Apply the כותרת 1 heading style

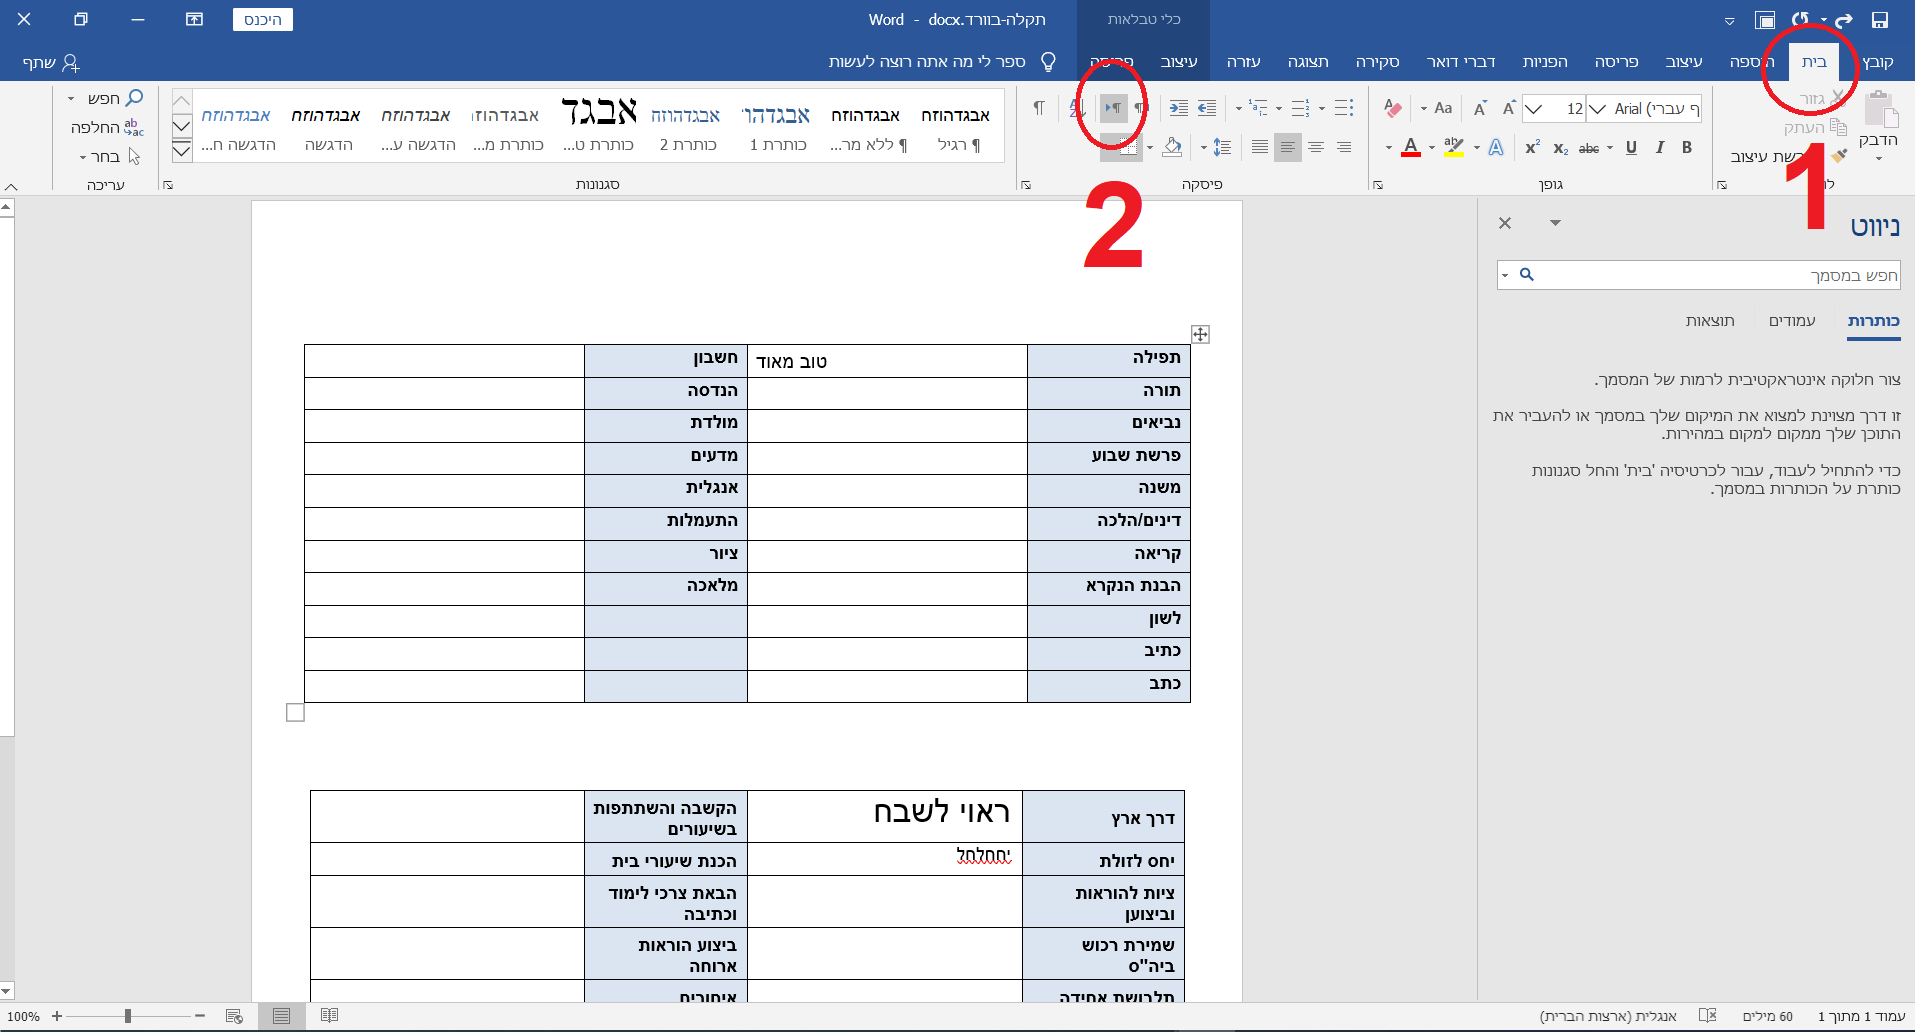777,127
